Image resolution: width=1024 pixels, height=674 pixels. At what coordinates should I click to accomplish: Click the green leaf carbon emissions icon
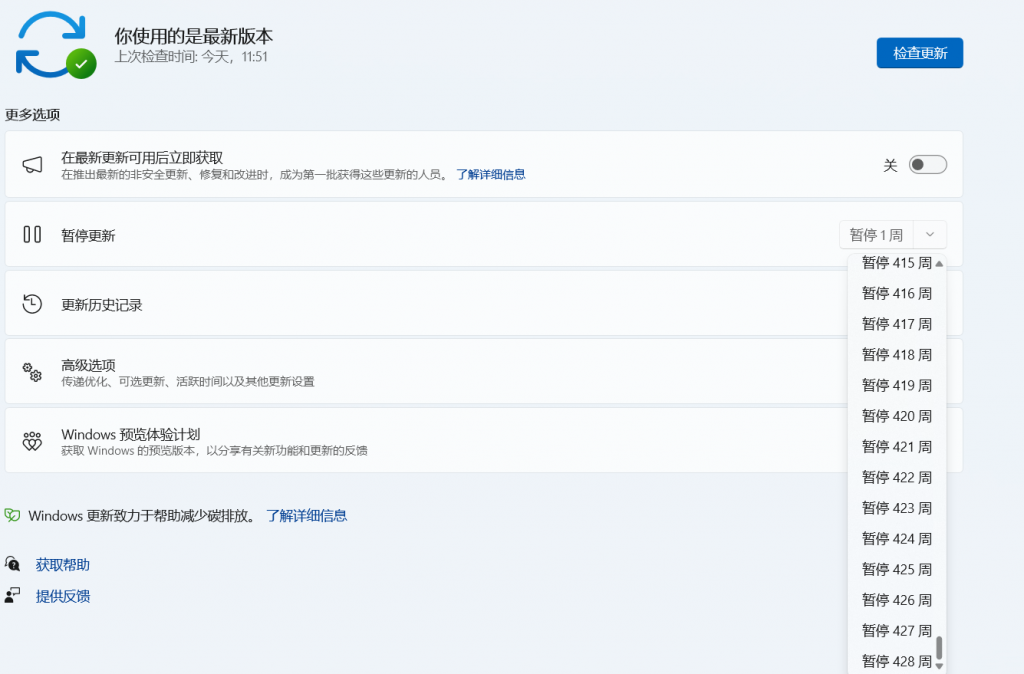tap(12, 516)
